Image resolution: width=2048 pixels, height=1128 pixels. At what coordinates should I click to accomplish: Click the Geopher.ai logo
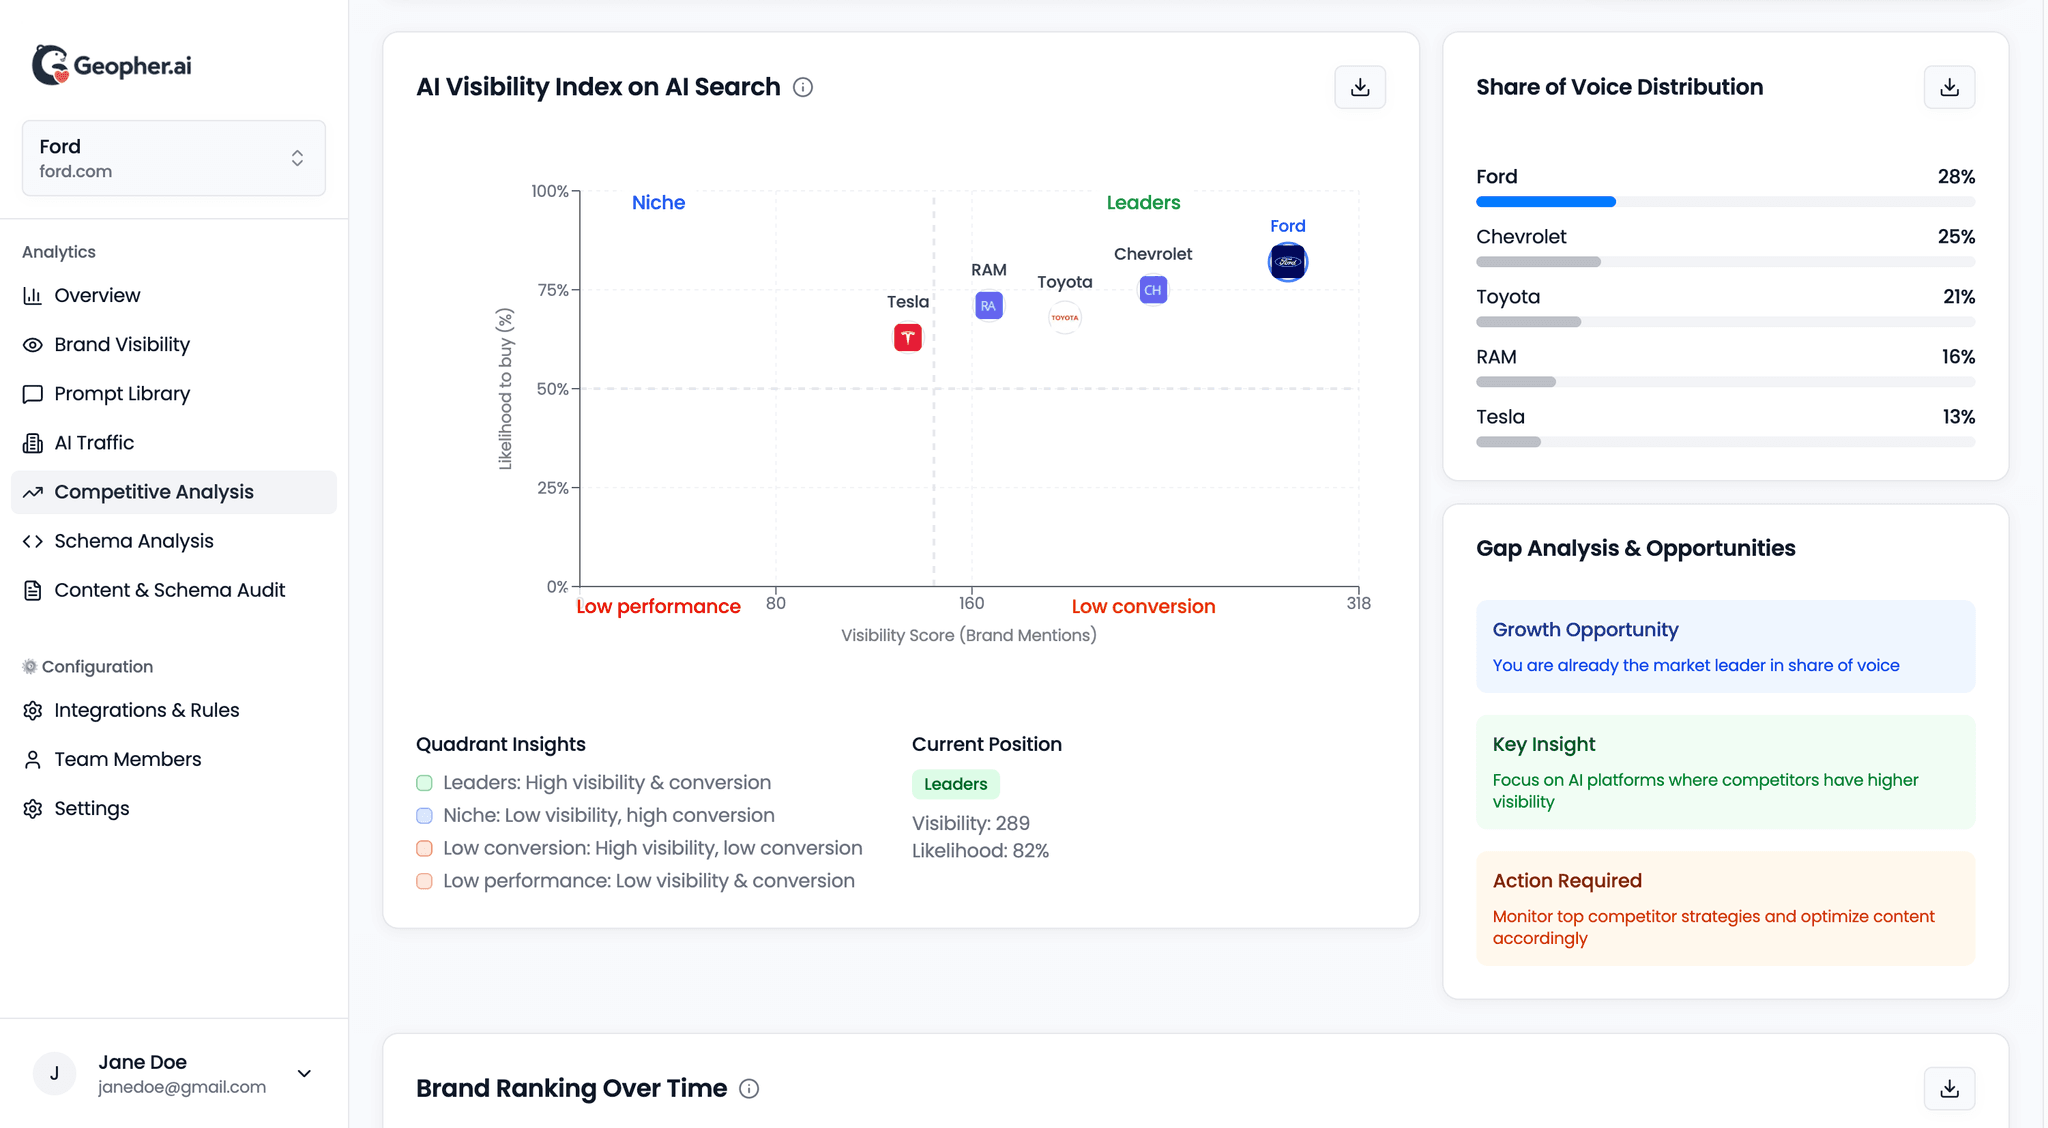point(110,64)
